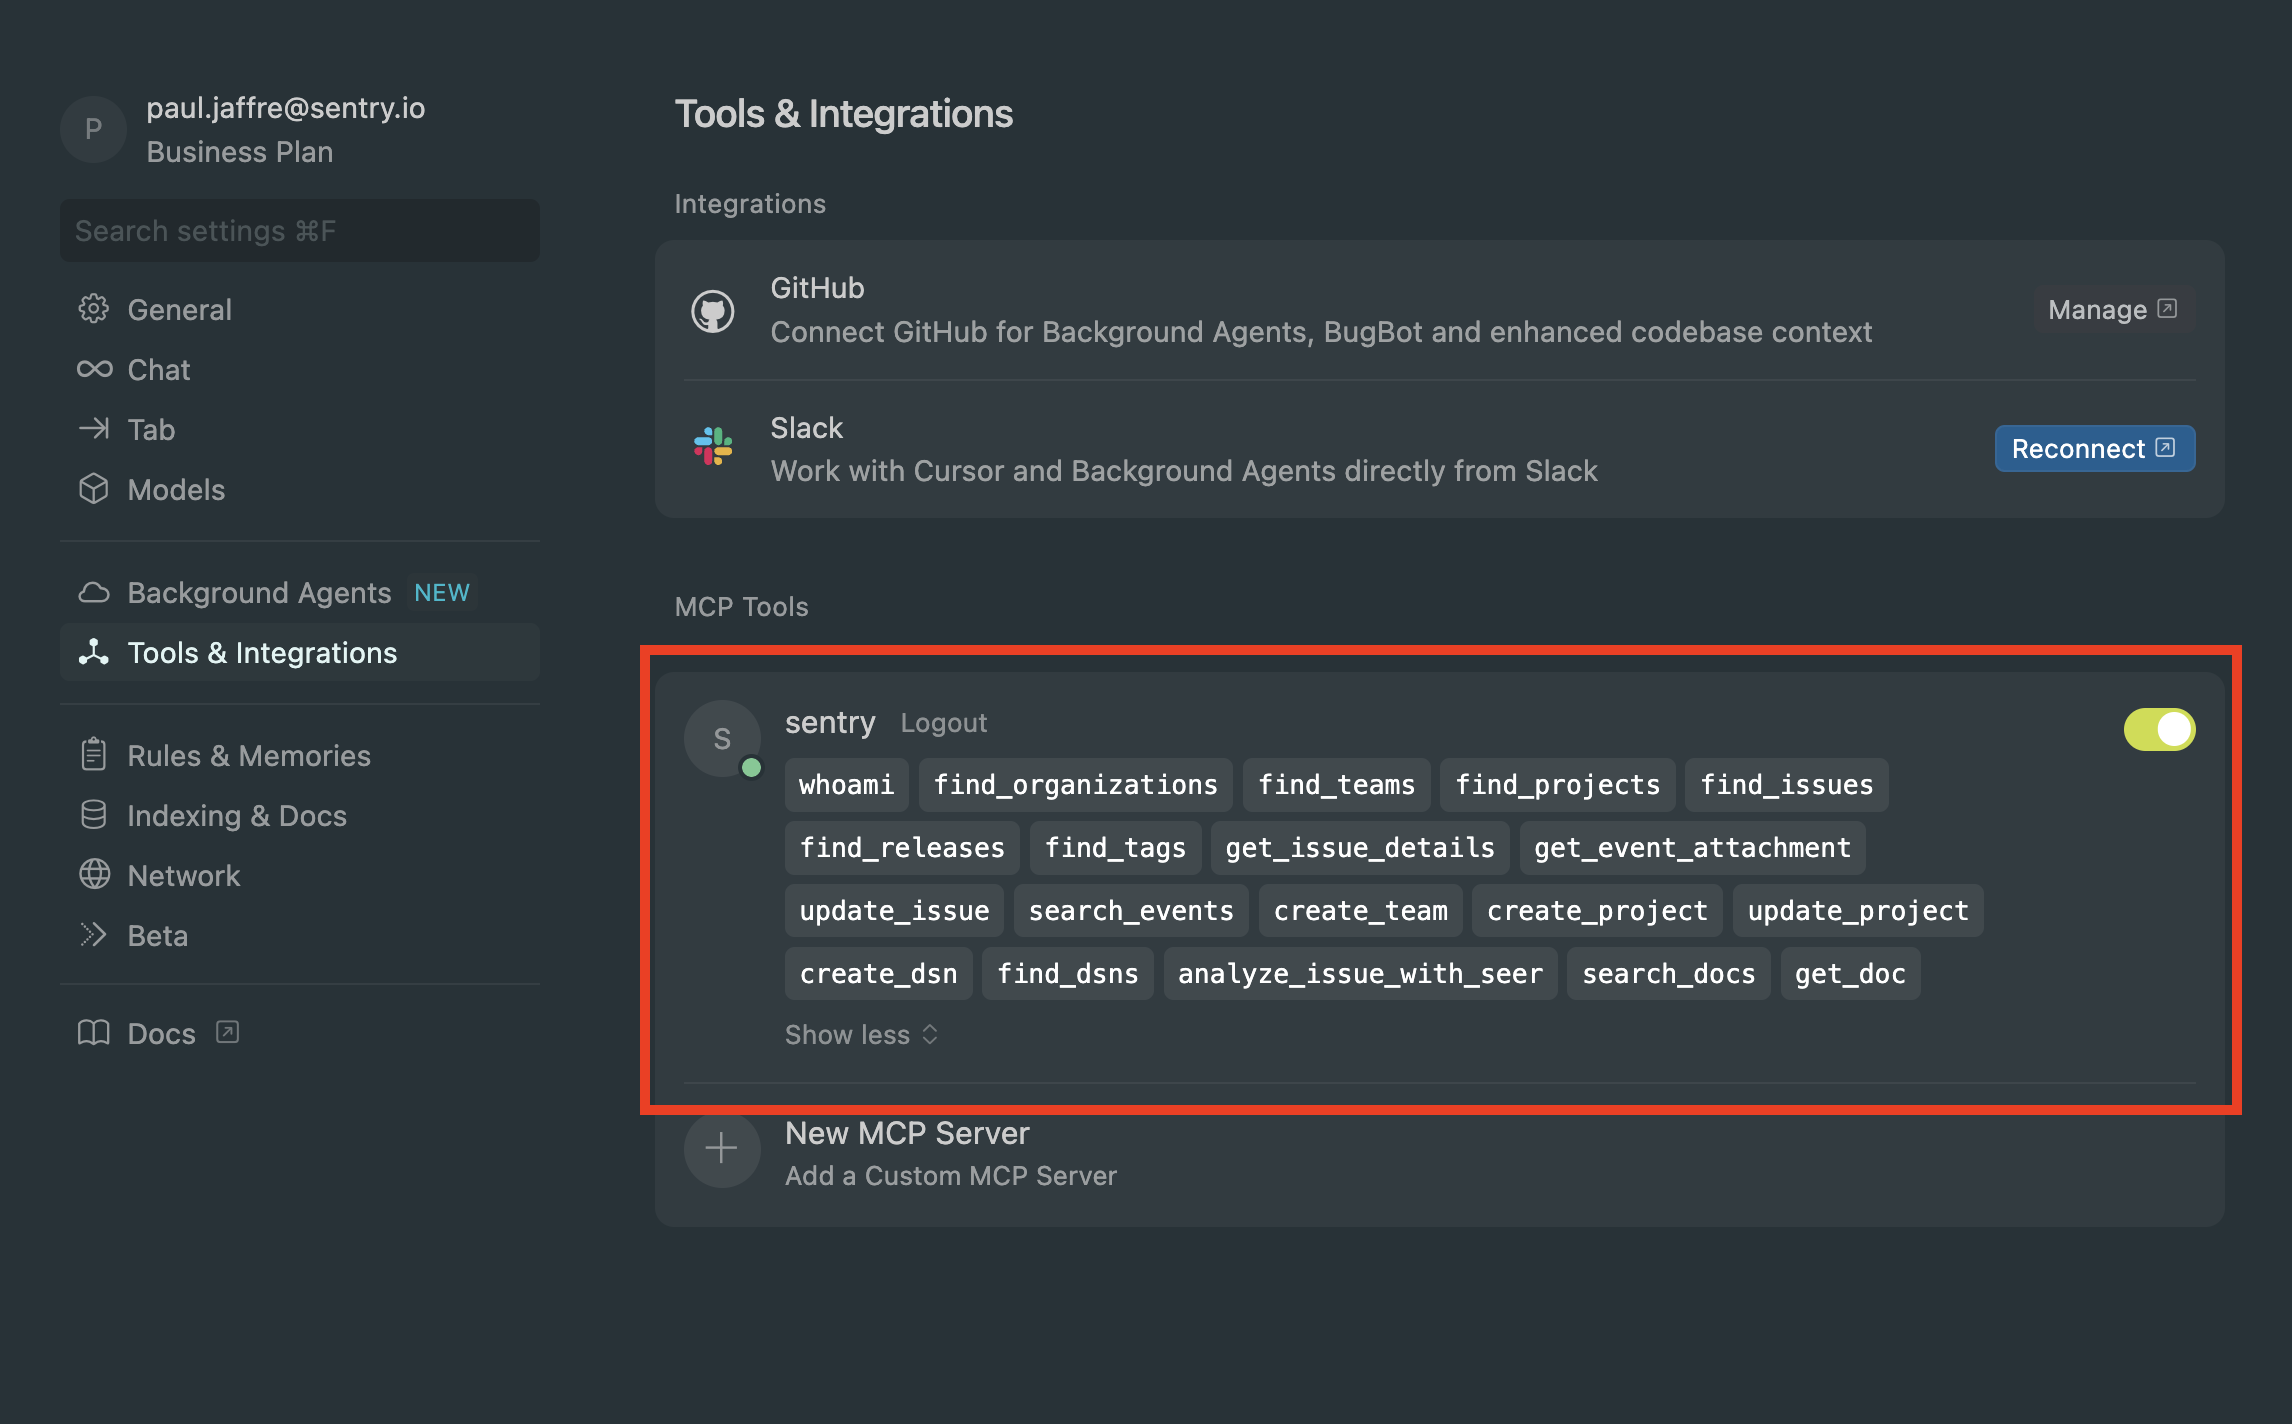The image size is (2292, 1424).
Task: Click the find_releases tool chip
Action: coord(902,847)
